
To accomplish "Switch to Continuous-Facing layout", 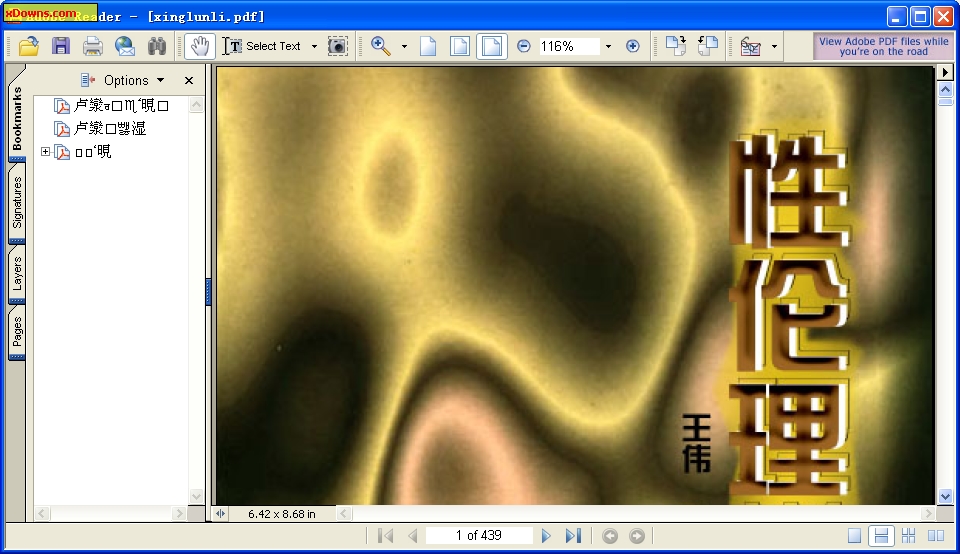I will (909, 536).
